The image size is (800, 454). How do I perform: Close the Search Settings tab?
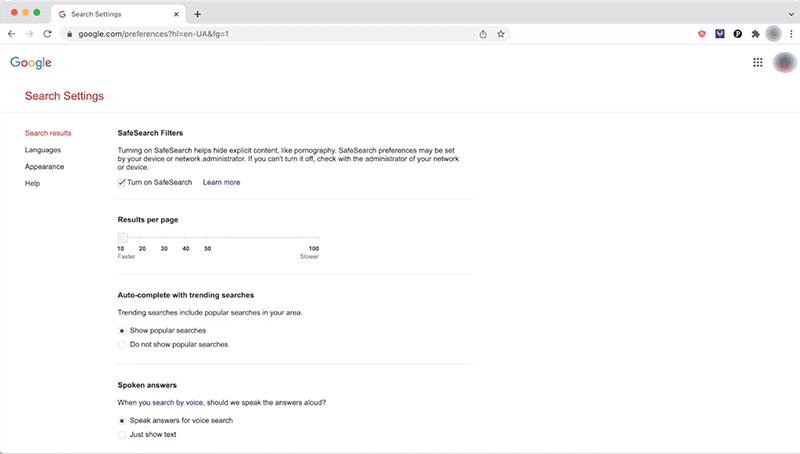pos(177,14)
